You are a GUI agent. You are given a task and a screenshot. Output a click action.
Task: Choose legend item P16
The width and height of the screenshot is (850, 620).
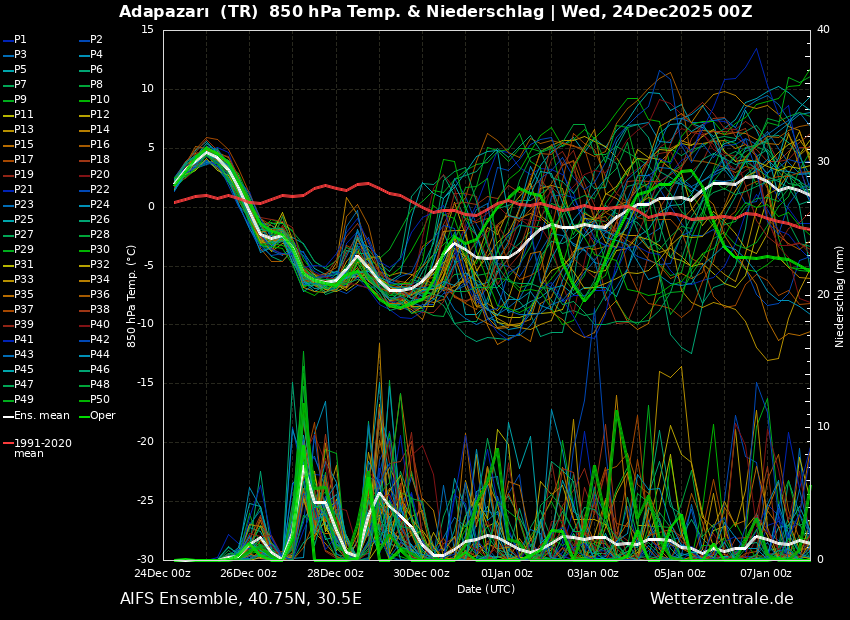[94, 144]
